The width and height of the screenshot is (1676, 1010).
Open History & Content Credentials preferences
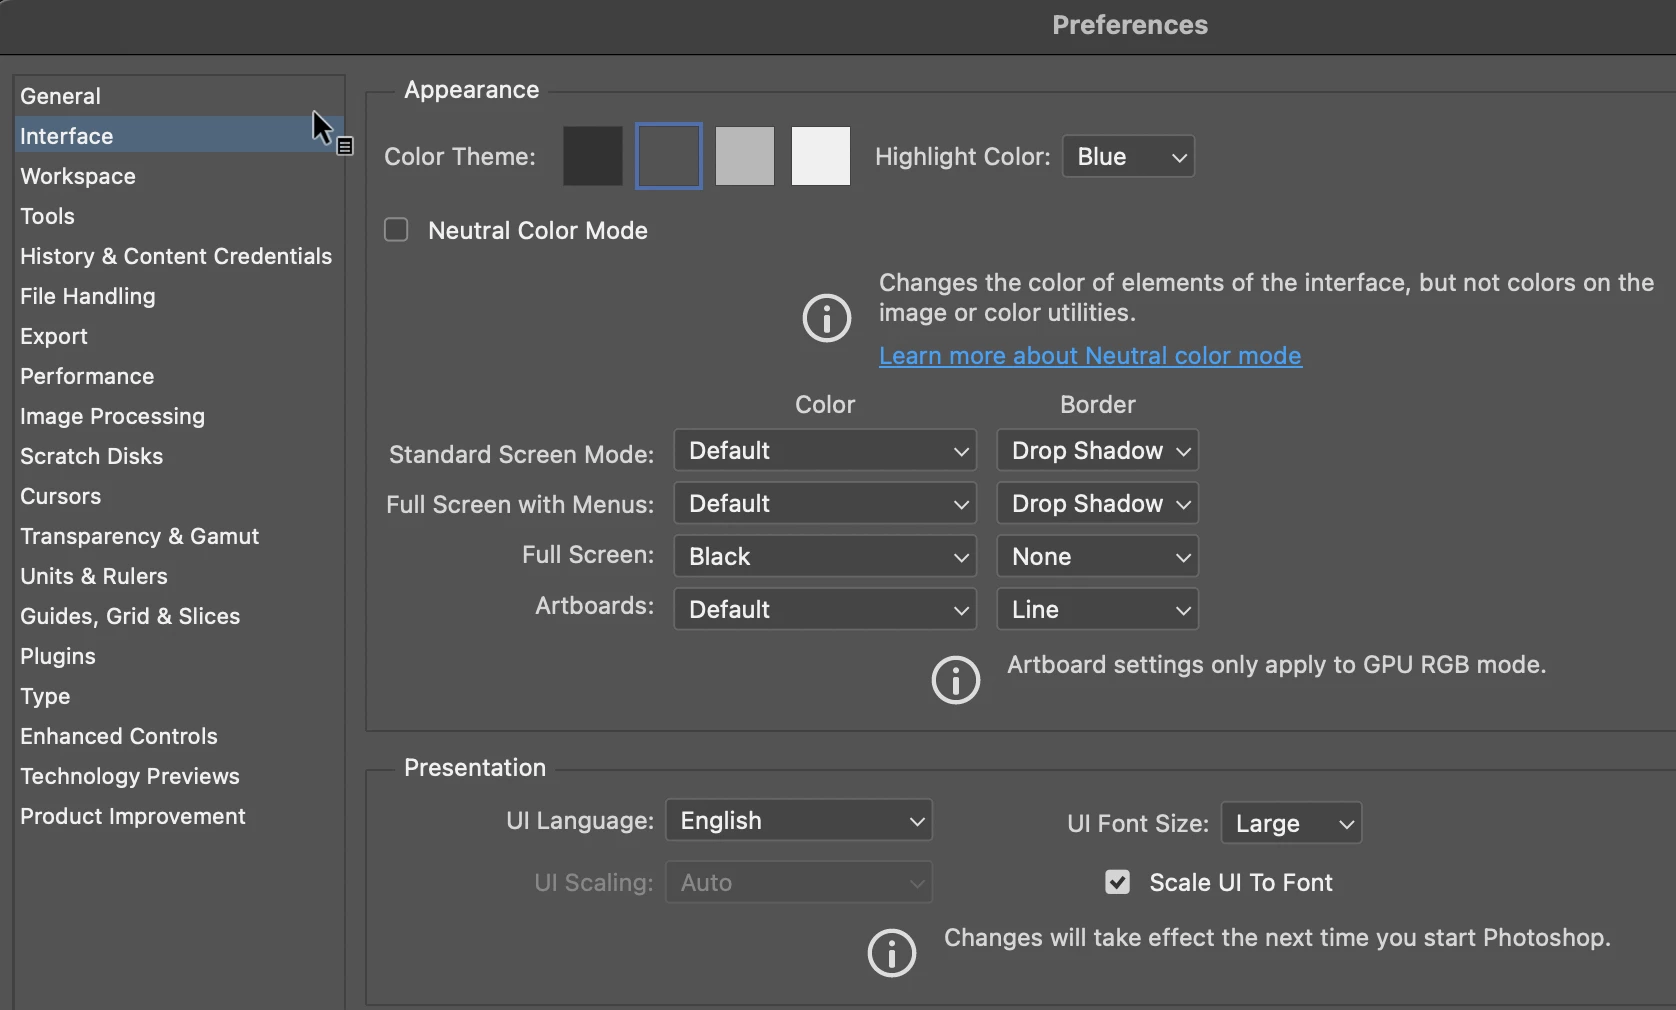[x=179, y=256]
